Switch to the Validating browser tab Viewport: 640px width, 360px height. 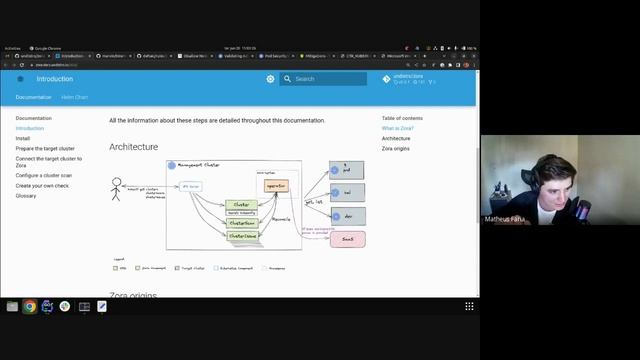(235, 56)
